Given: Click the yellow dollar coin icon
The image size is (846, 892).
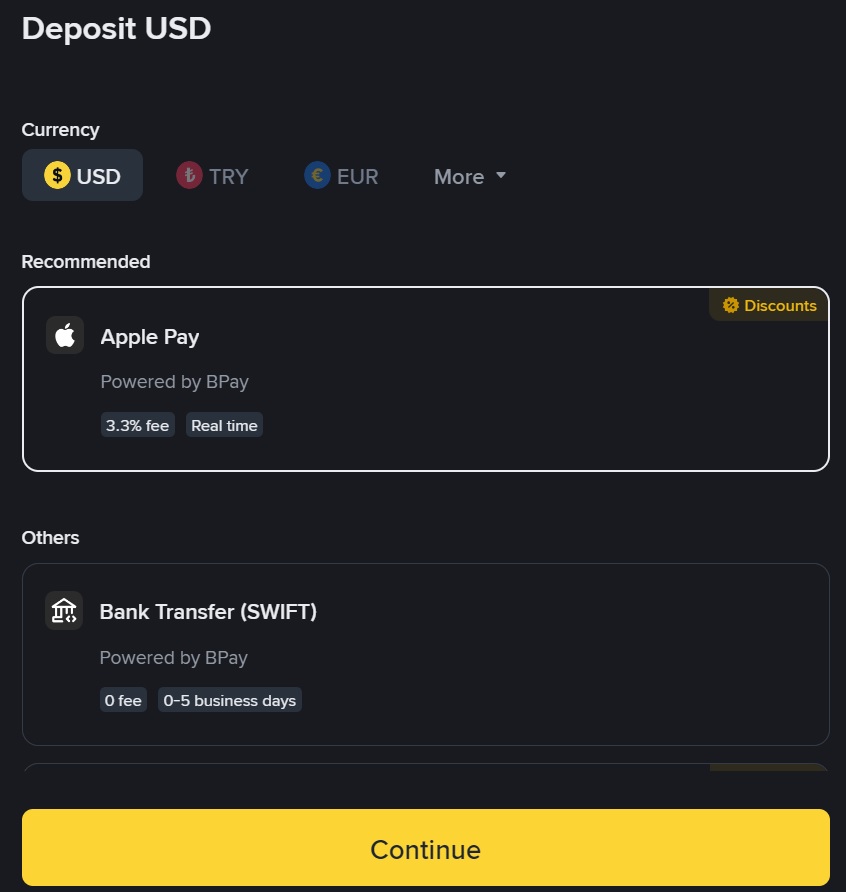Looking at the screenshot, I should (57, 176).
